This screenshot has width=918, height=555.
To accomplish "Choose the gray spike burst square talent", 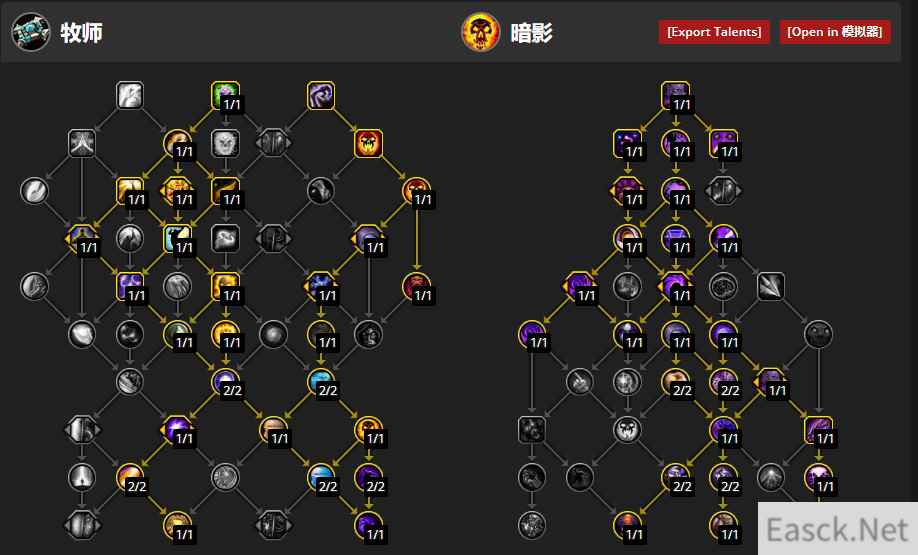I will [770, 286].
